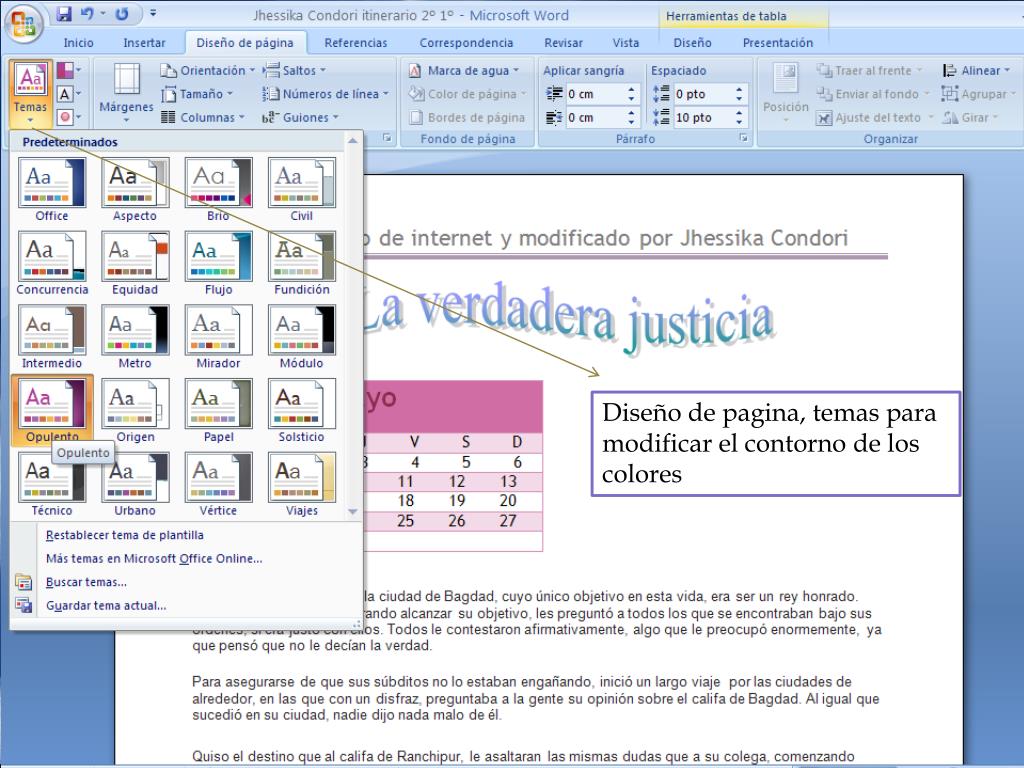The image size is (1024, 768).
Task: Go to the Referencias tab
Action: coord(356,43)
